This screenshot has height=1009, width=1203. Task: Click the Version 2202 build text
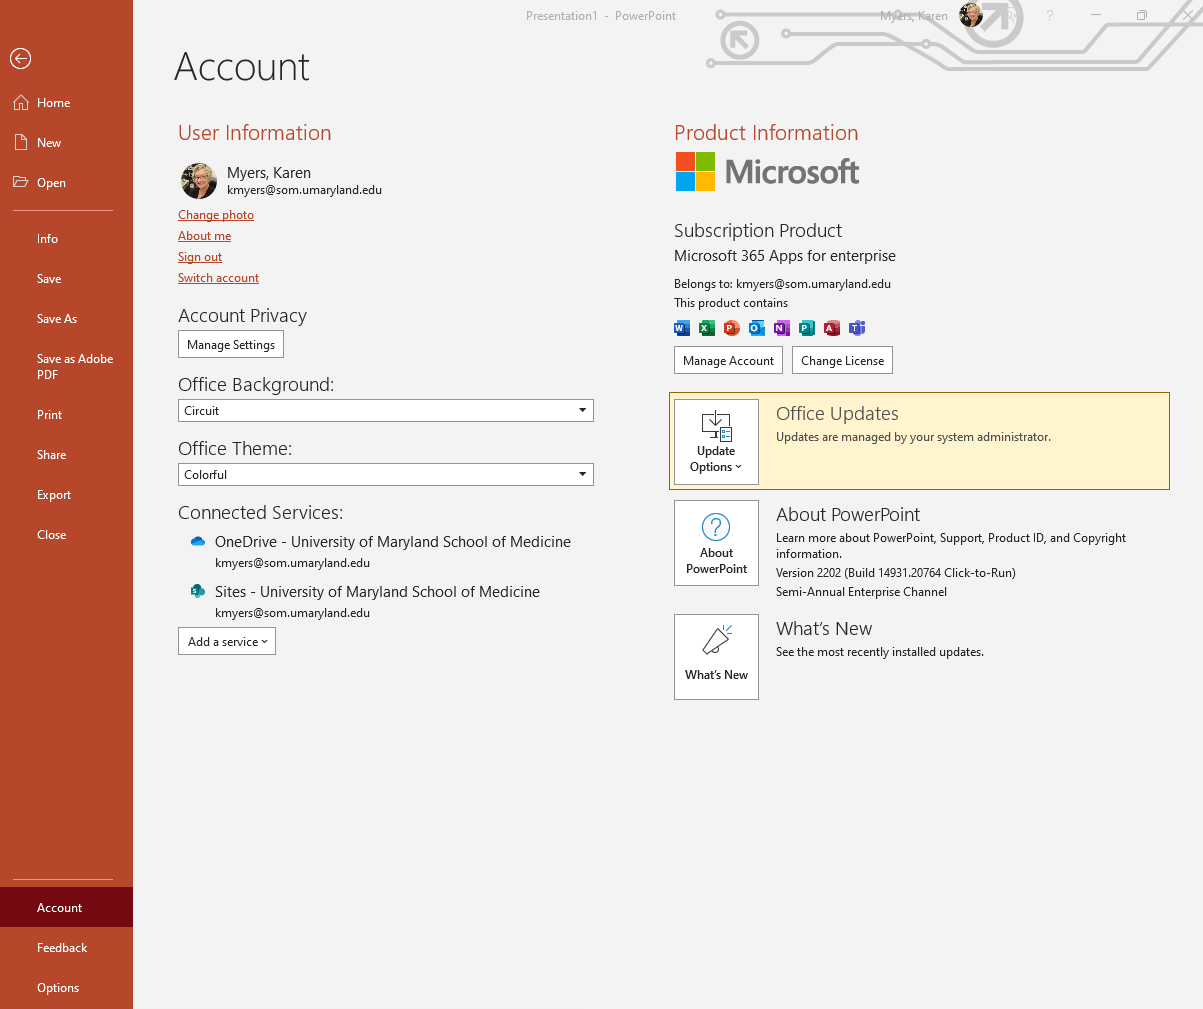tap(896, 573)
